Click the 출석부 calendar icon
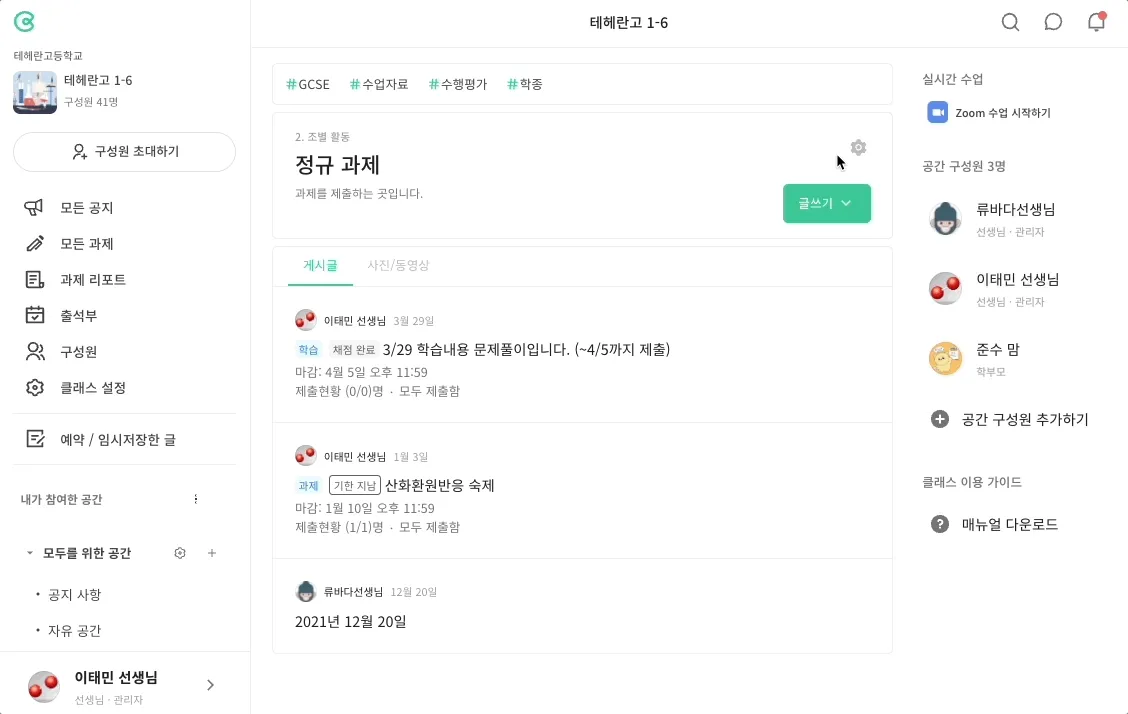1128x714 pixels. click(x=35, y=315)
